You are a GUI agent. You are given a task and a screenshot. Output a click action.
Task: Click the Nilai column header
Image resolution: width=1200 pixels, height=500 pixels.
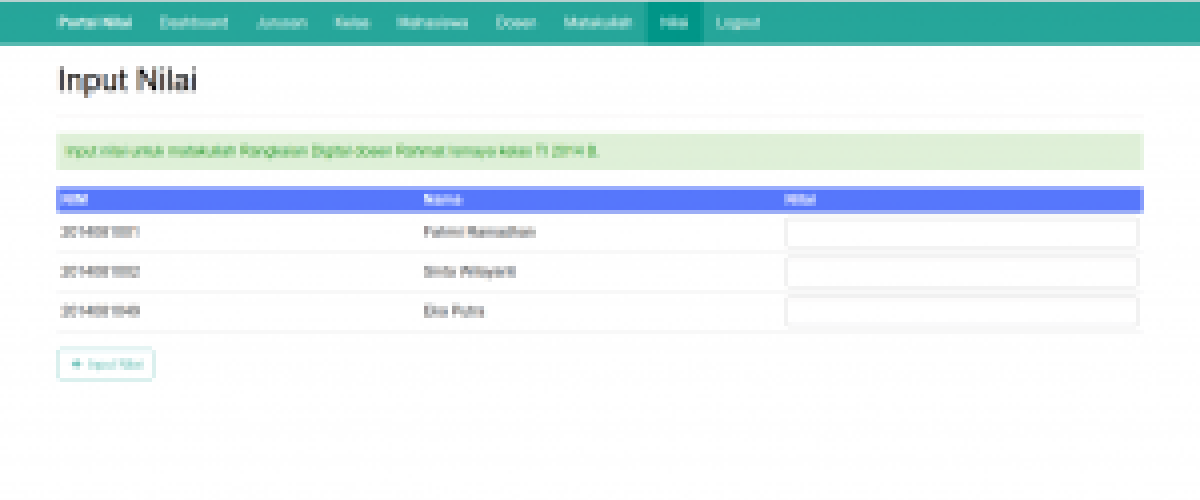tap(802, 200)
